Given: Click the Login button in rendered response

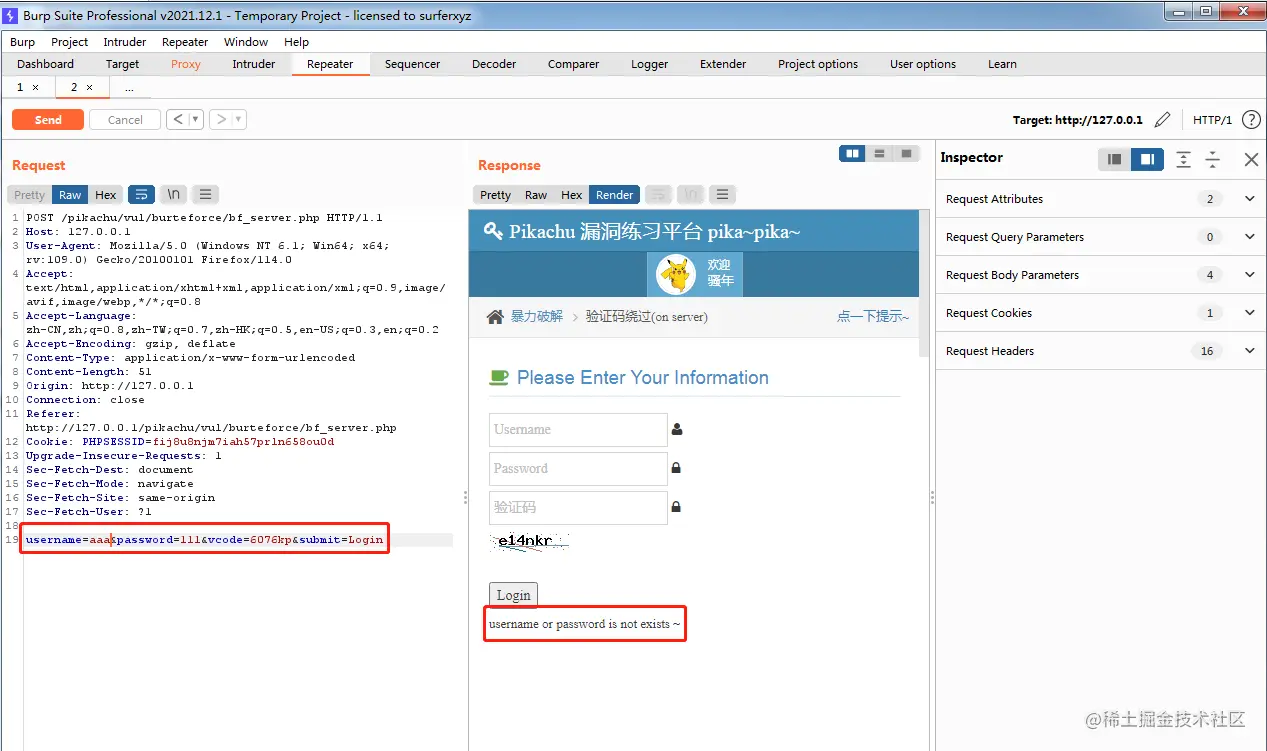Looking at the screenshot, I should (514, 595).
